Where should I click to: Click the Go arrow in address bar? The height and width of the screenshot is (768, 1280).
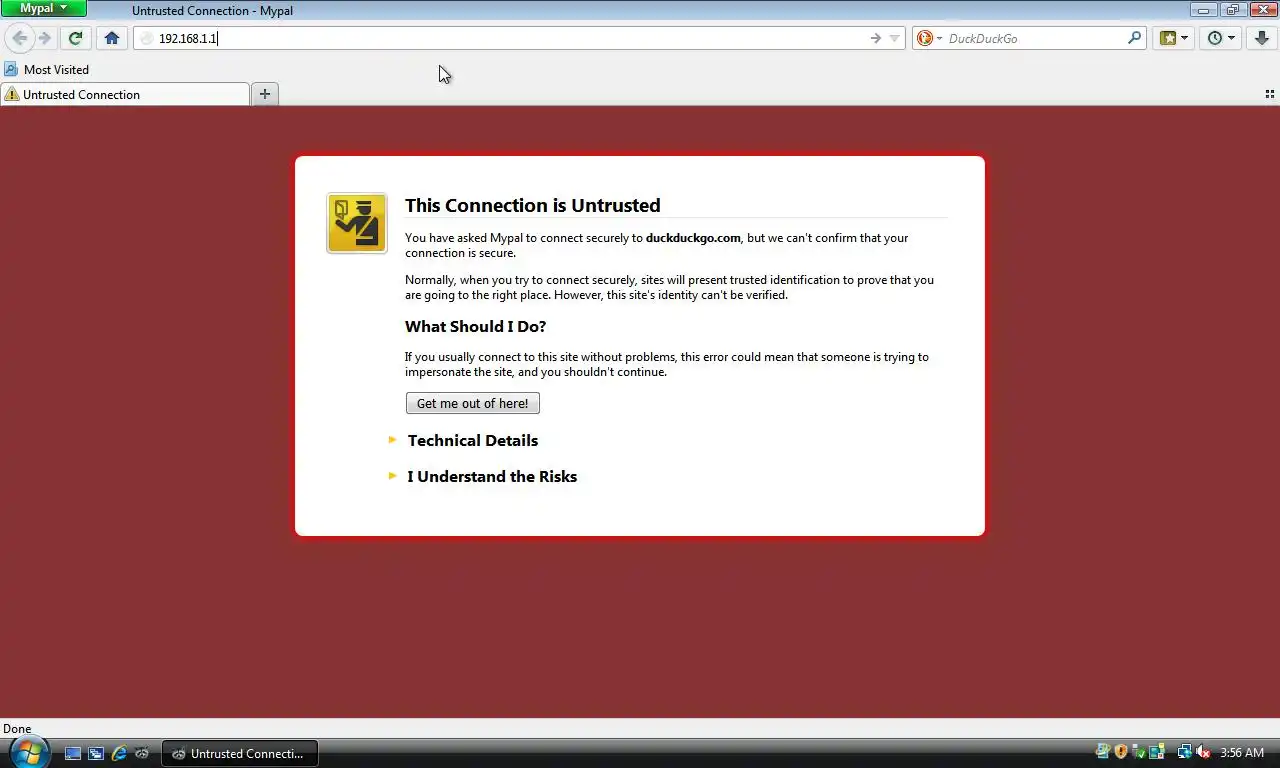875,38
